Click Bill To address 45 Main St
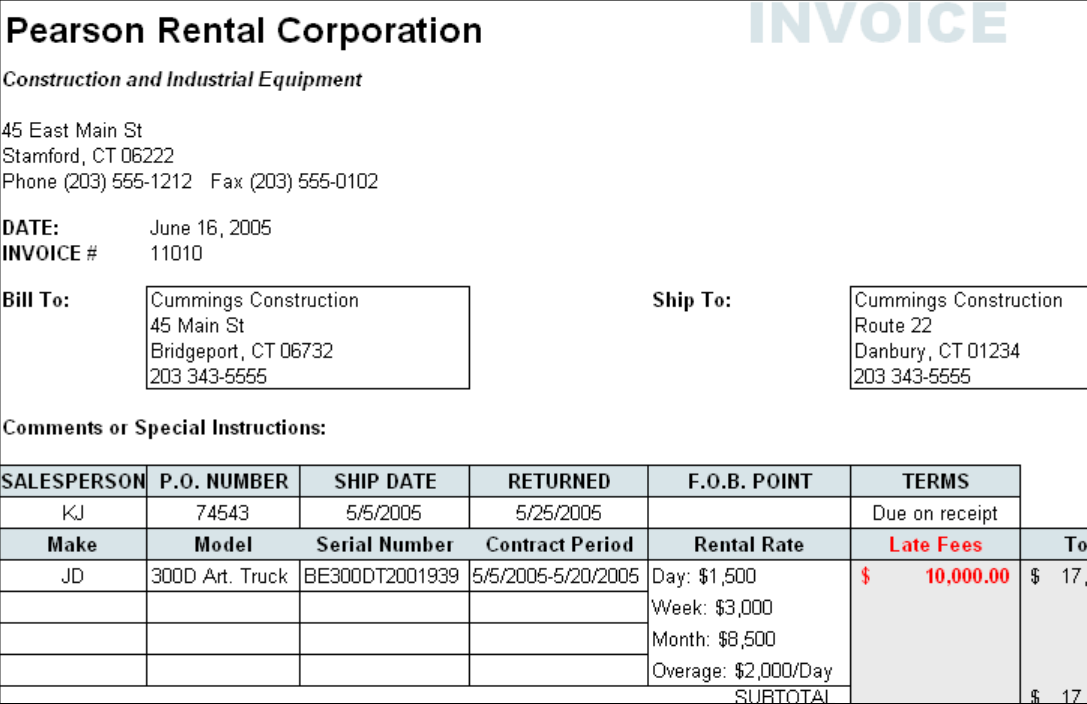Viewport: 1087px width, 704px height. tap(198, 326)
